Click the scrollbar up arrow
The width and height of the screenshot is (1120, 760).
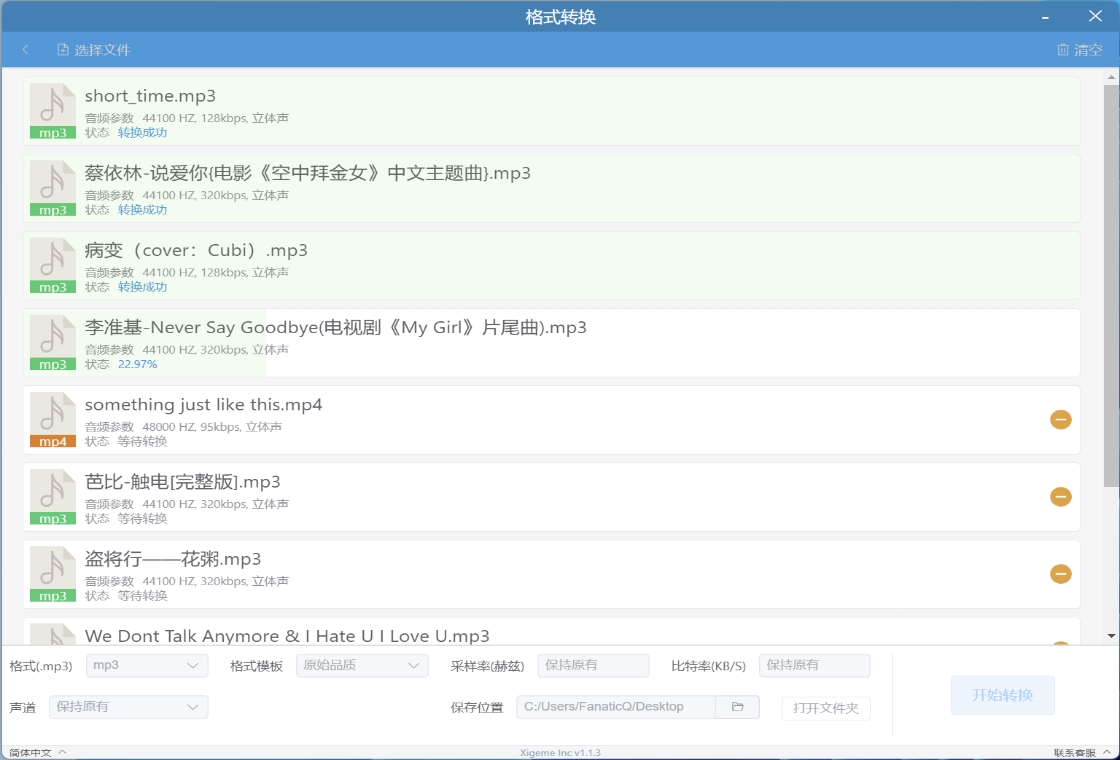pyautogui.click(x=1111, y=76)
